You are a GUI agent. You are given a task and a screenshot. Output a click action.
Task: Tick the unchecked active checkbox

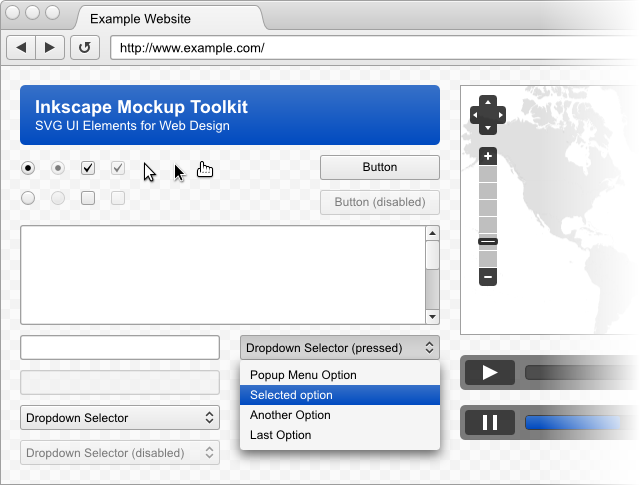[x=88, y=198]
